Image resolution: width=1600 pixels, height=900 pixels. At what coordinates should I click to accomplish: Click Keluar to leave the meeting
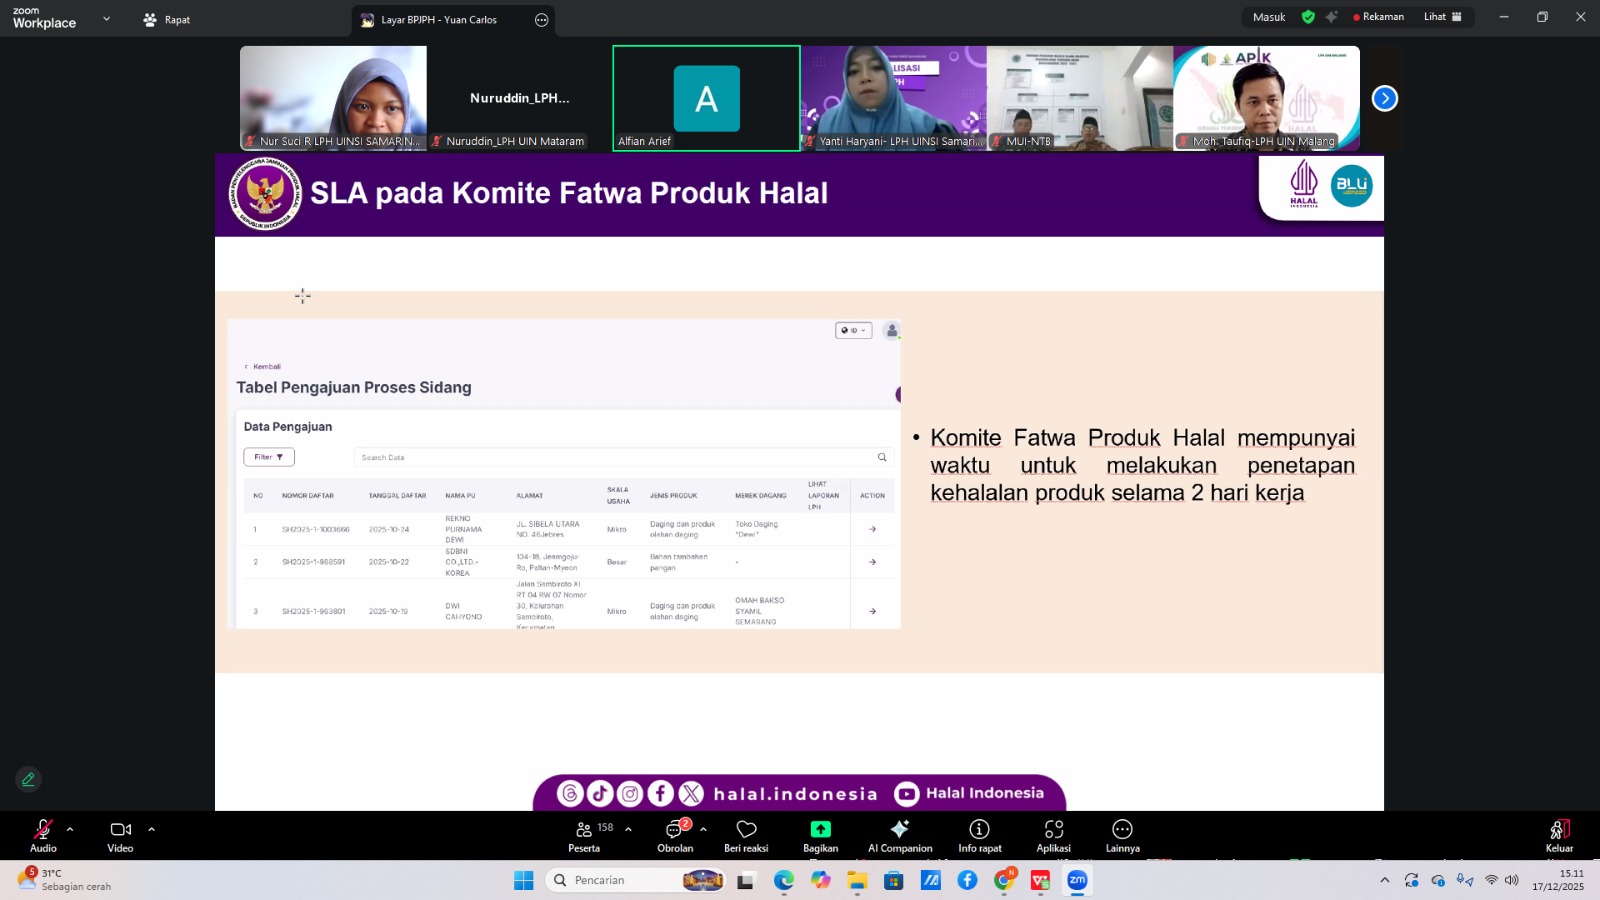coord(1558,834)
